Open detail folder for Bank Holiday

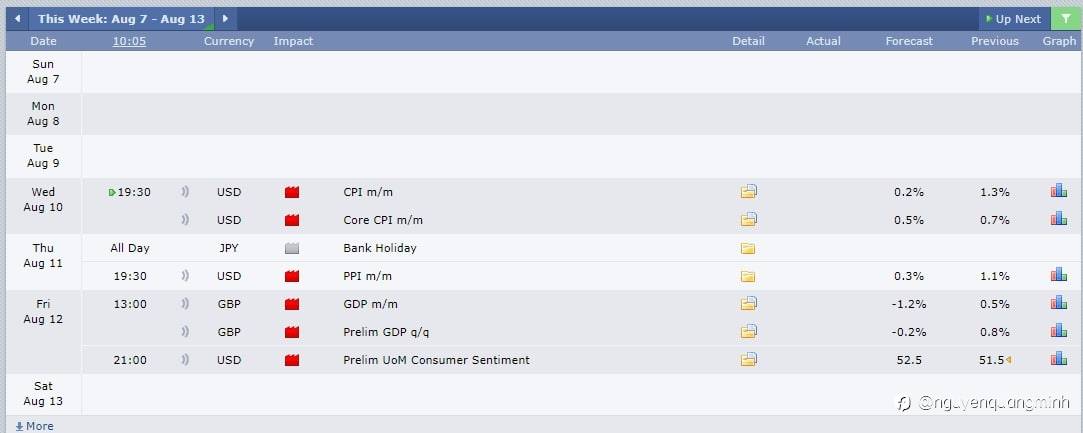click(748, 248)
